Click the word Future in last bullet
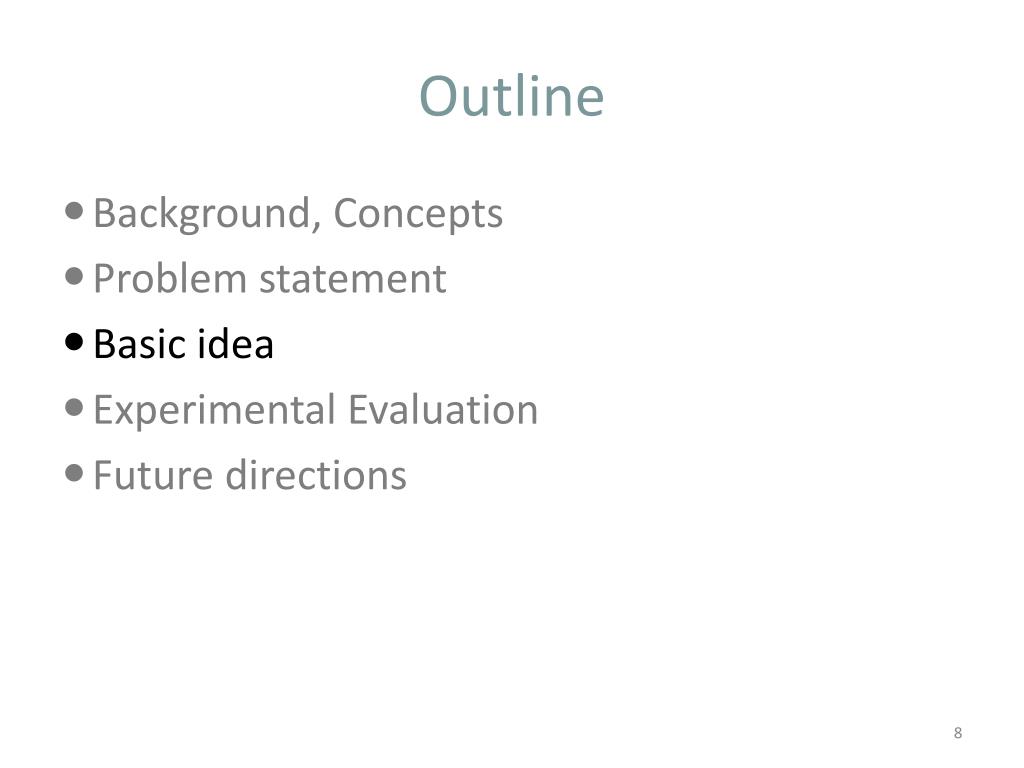Viewport: 1024px width, 768px height. (153, 475)
